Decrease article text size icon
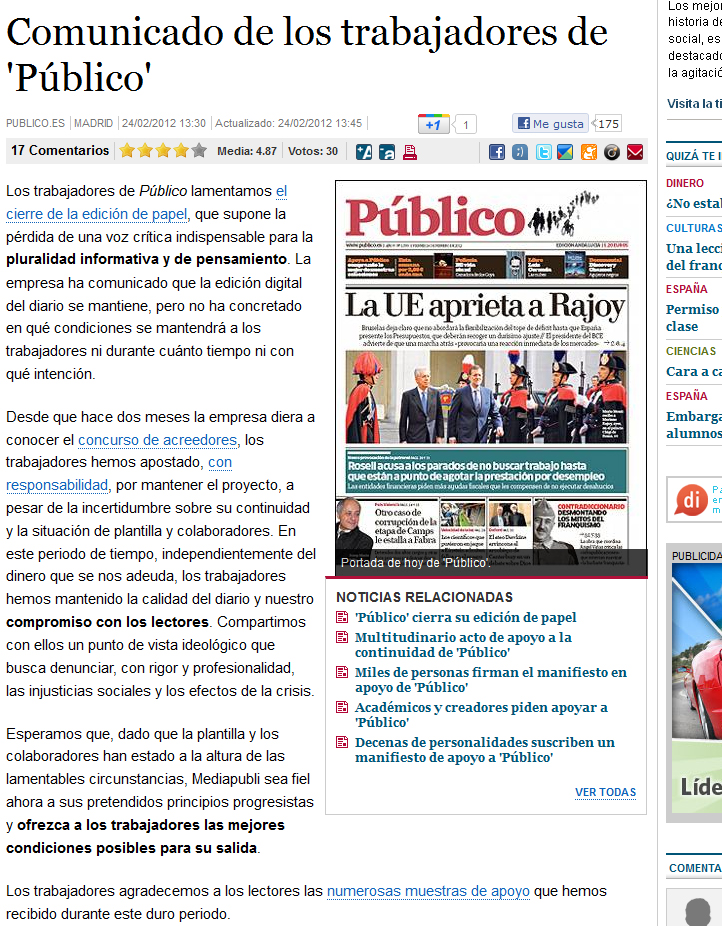This screenshot has height=926, width=722. (386, 152)
